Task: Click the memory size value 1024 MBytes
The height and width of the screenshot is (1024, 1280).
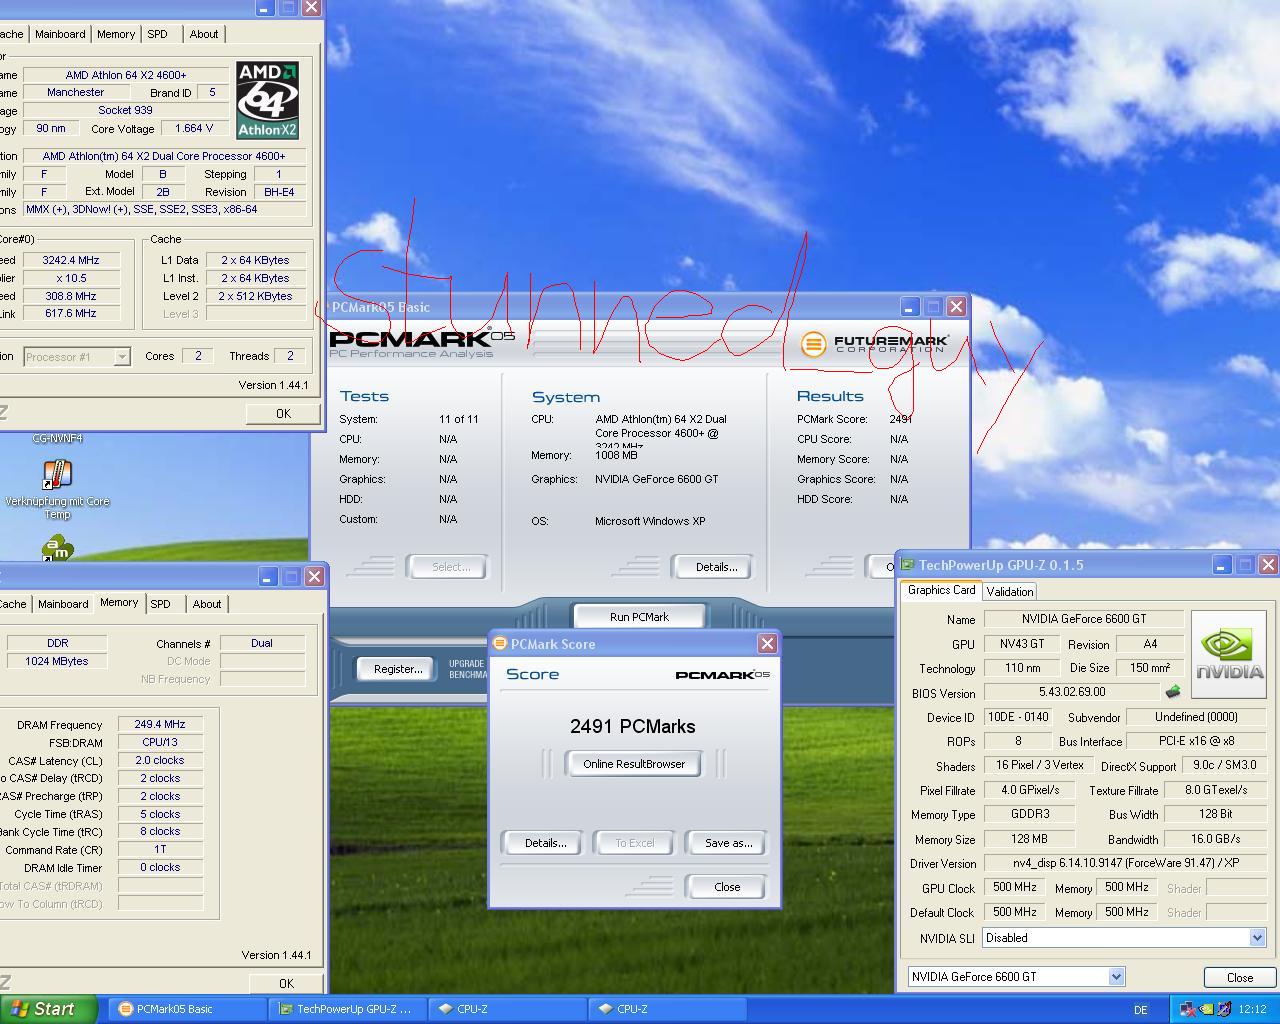Action: (x=56, y=662)
